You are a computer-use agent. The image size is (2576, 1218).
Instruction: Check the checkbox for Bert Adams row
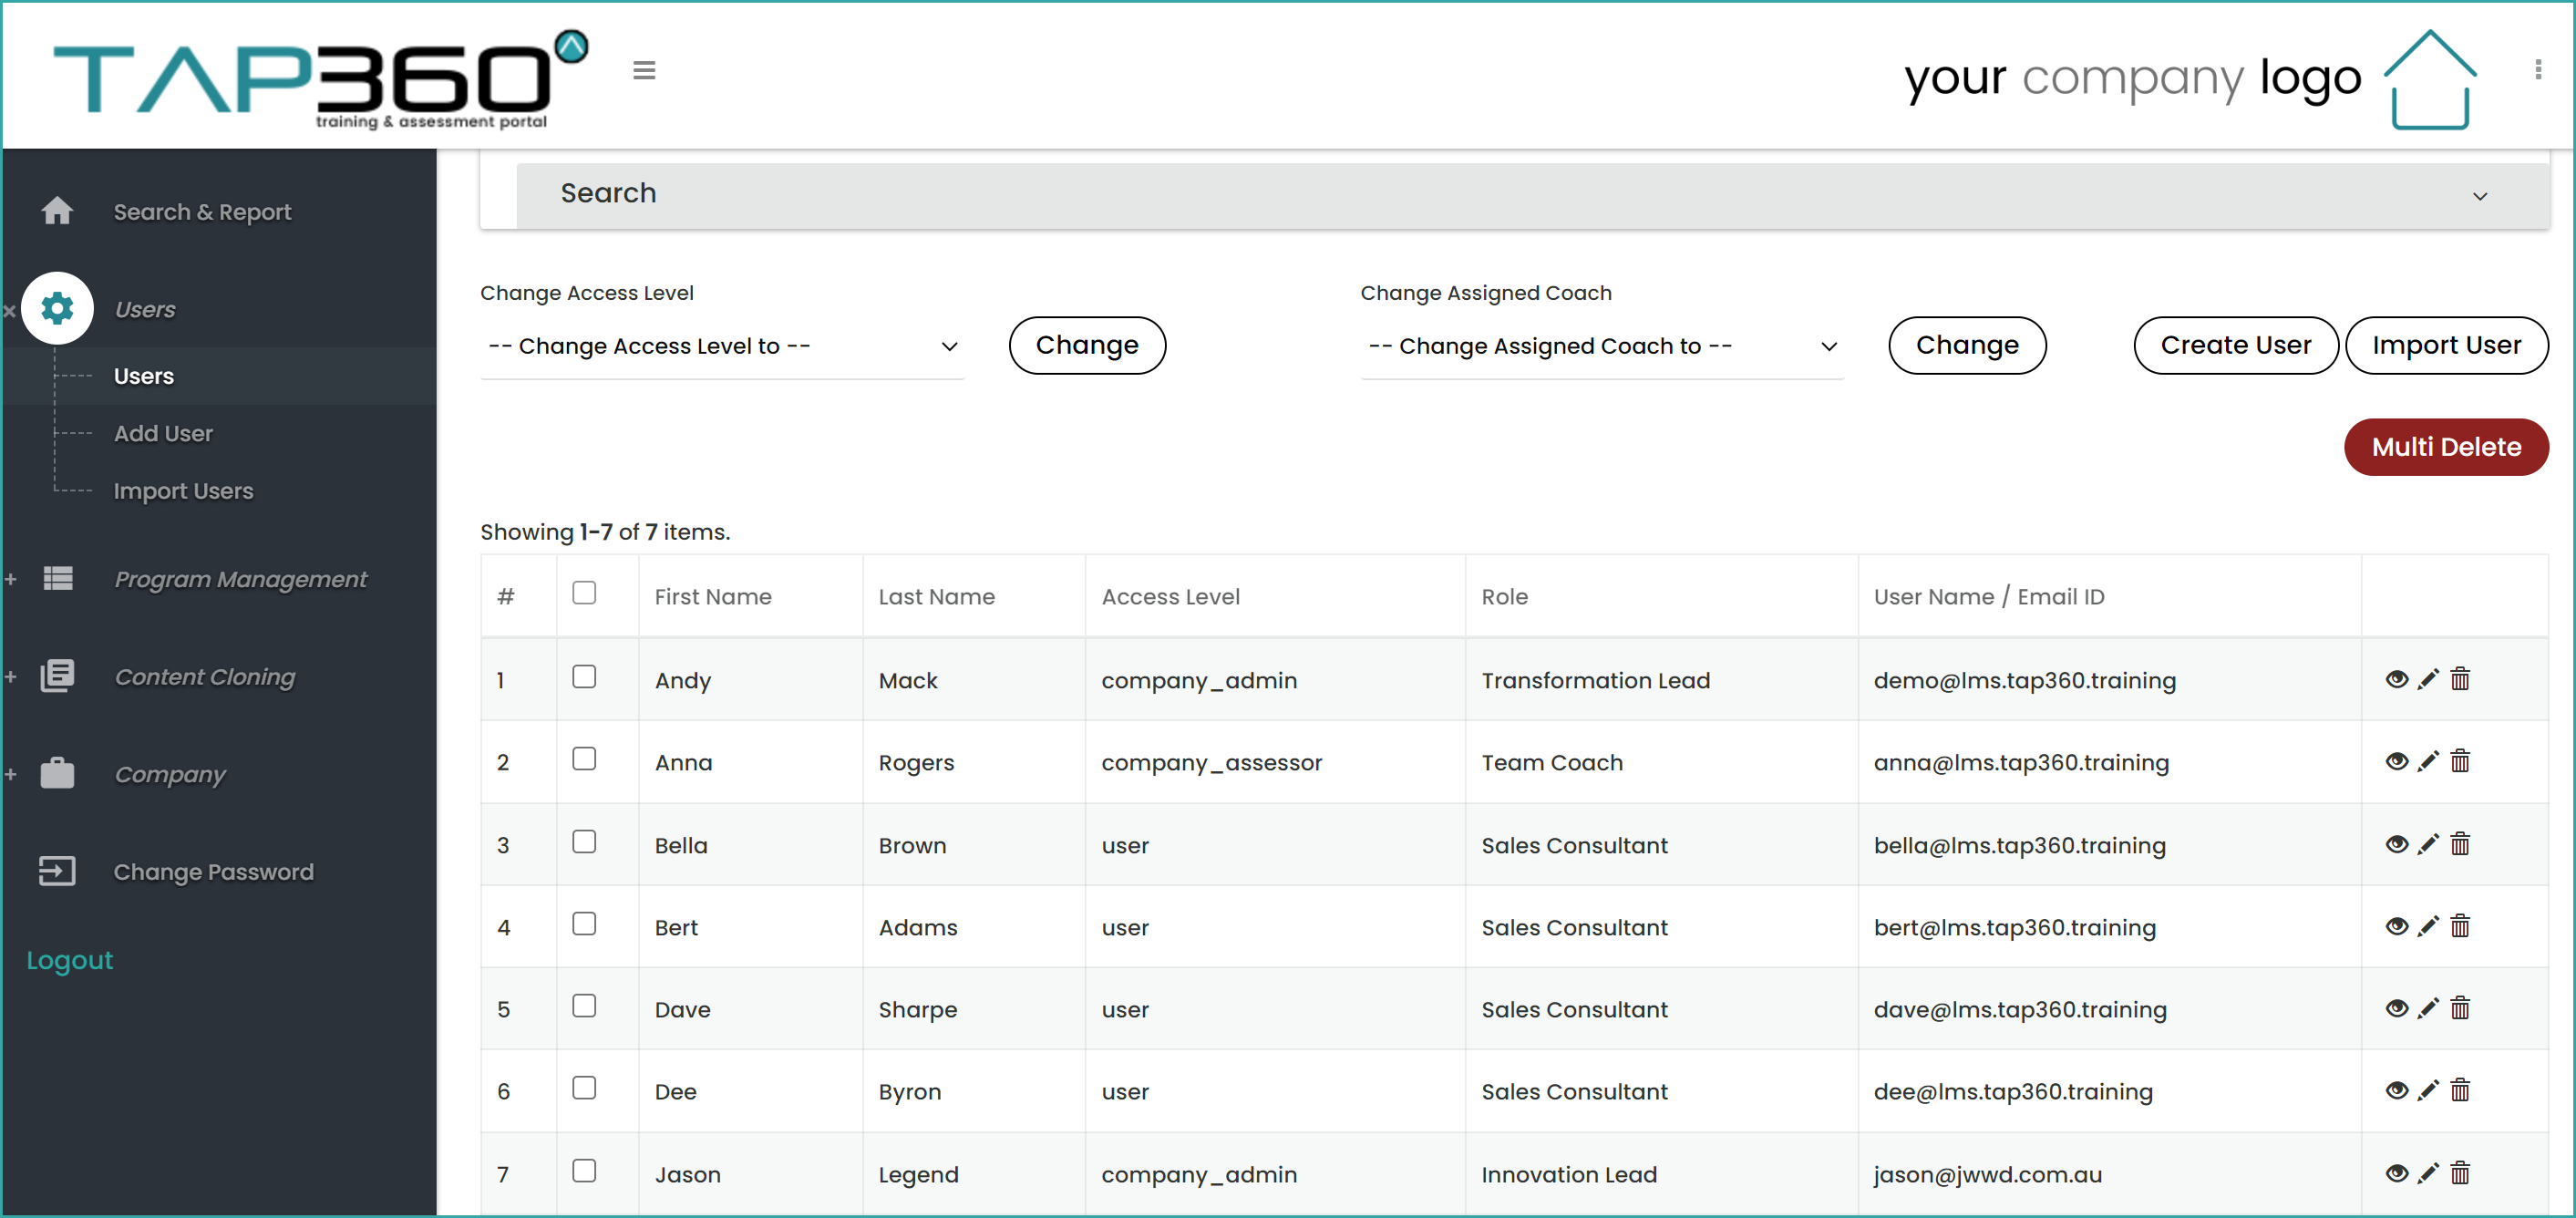pyautogui.click(x=584, y=924)
